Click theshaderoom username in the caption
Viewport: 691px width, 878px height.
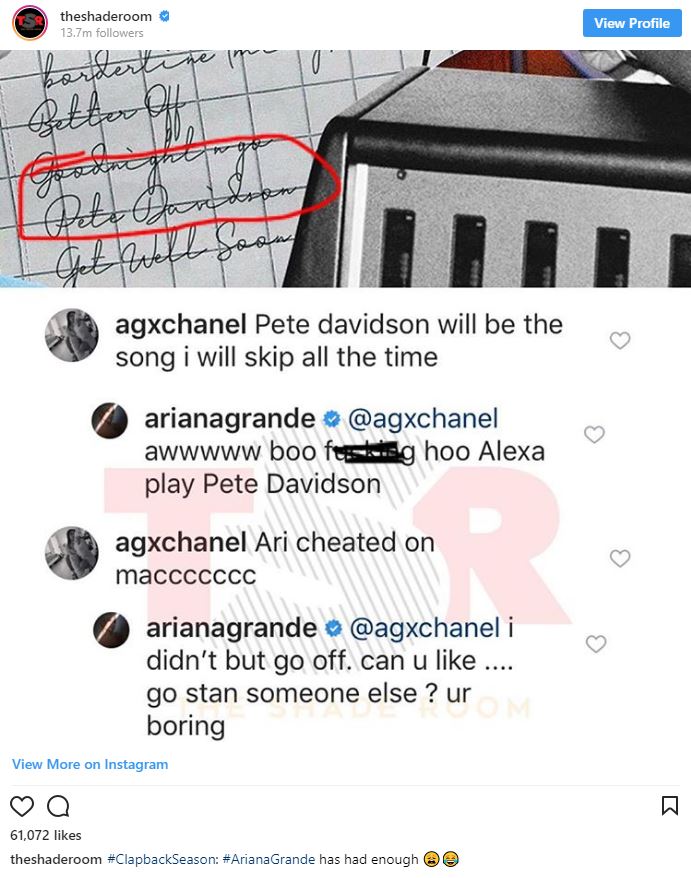(56, 859)
